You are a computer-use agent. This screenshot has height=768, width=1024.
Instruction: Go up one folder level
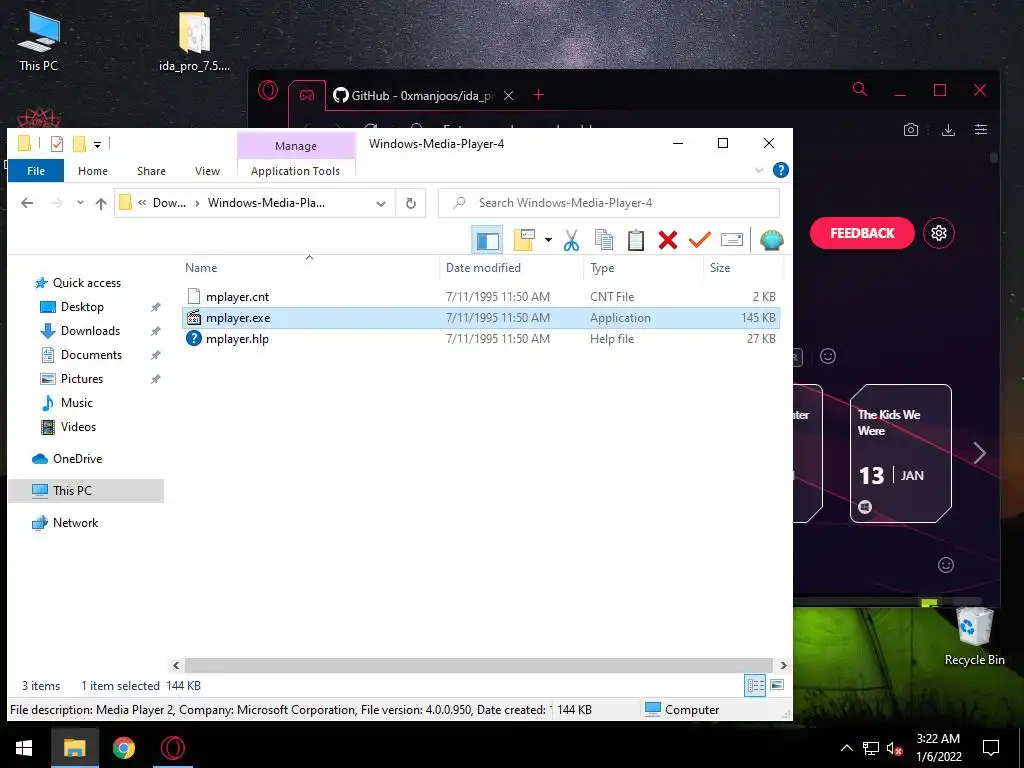[x=101, y=203]
